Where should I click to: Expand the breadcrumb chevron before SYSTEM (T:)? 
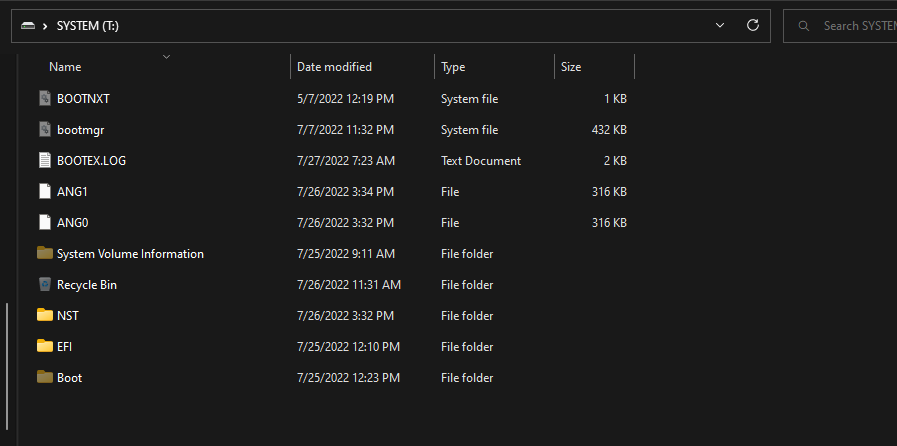click(46, 26)
